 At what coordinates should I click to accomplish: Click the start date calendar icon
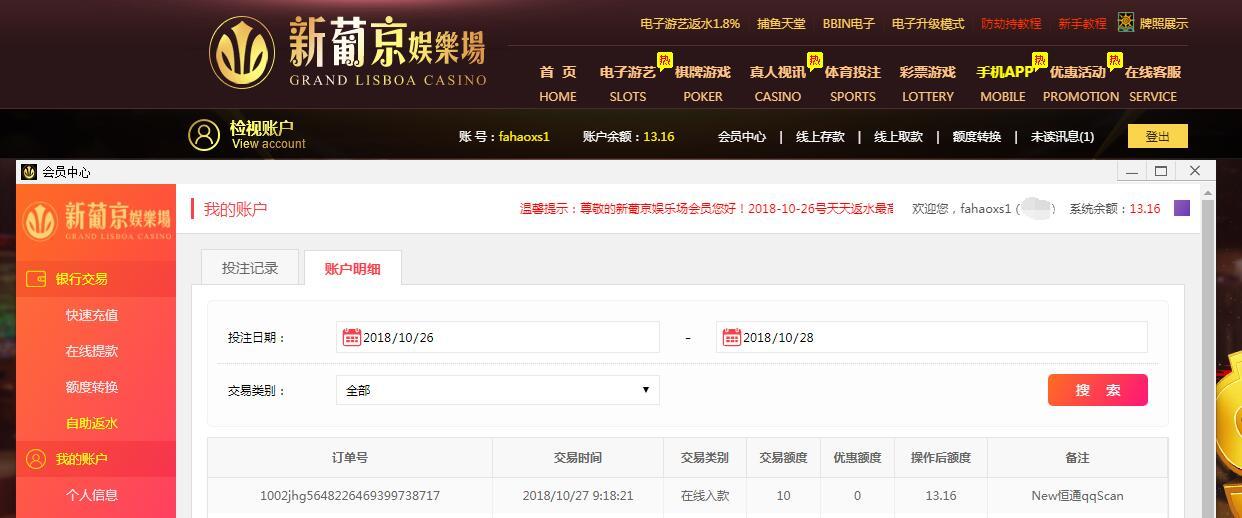(351, 337)
